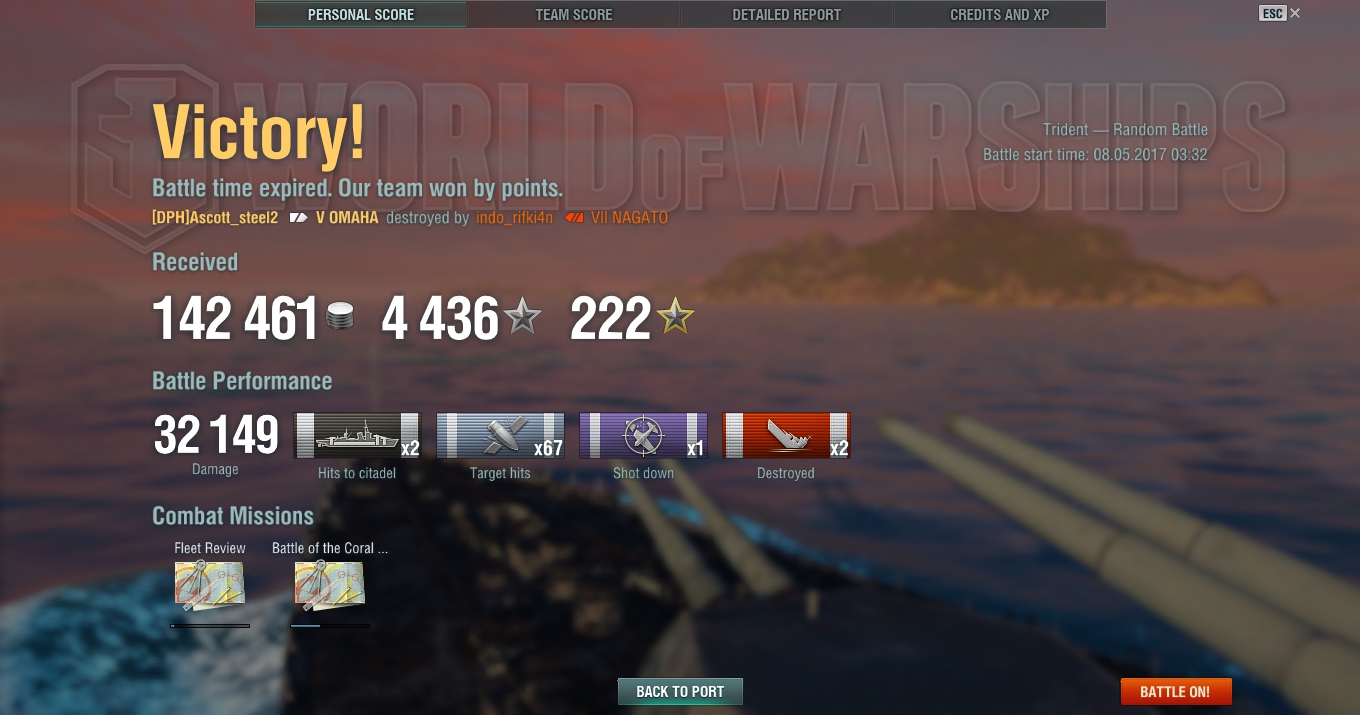Open the Fleet Review mission icon
1360x715 pixels.
(x=210, y=586)
